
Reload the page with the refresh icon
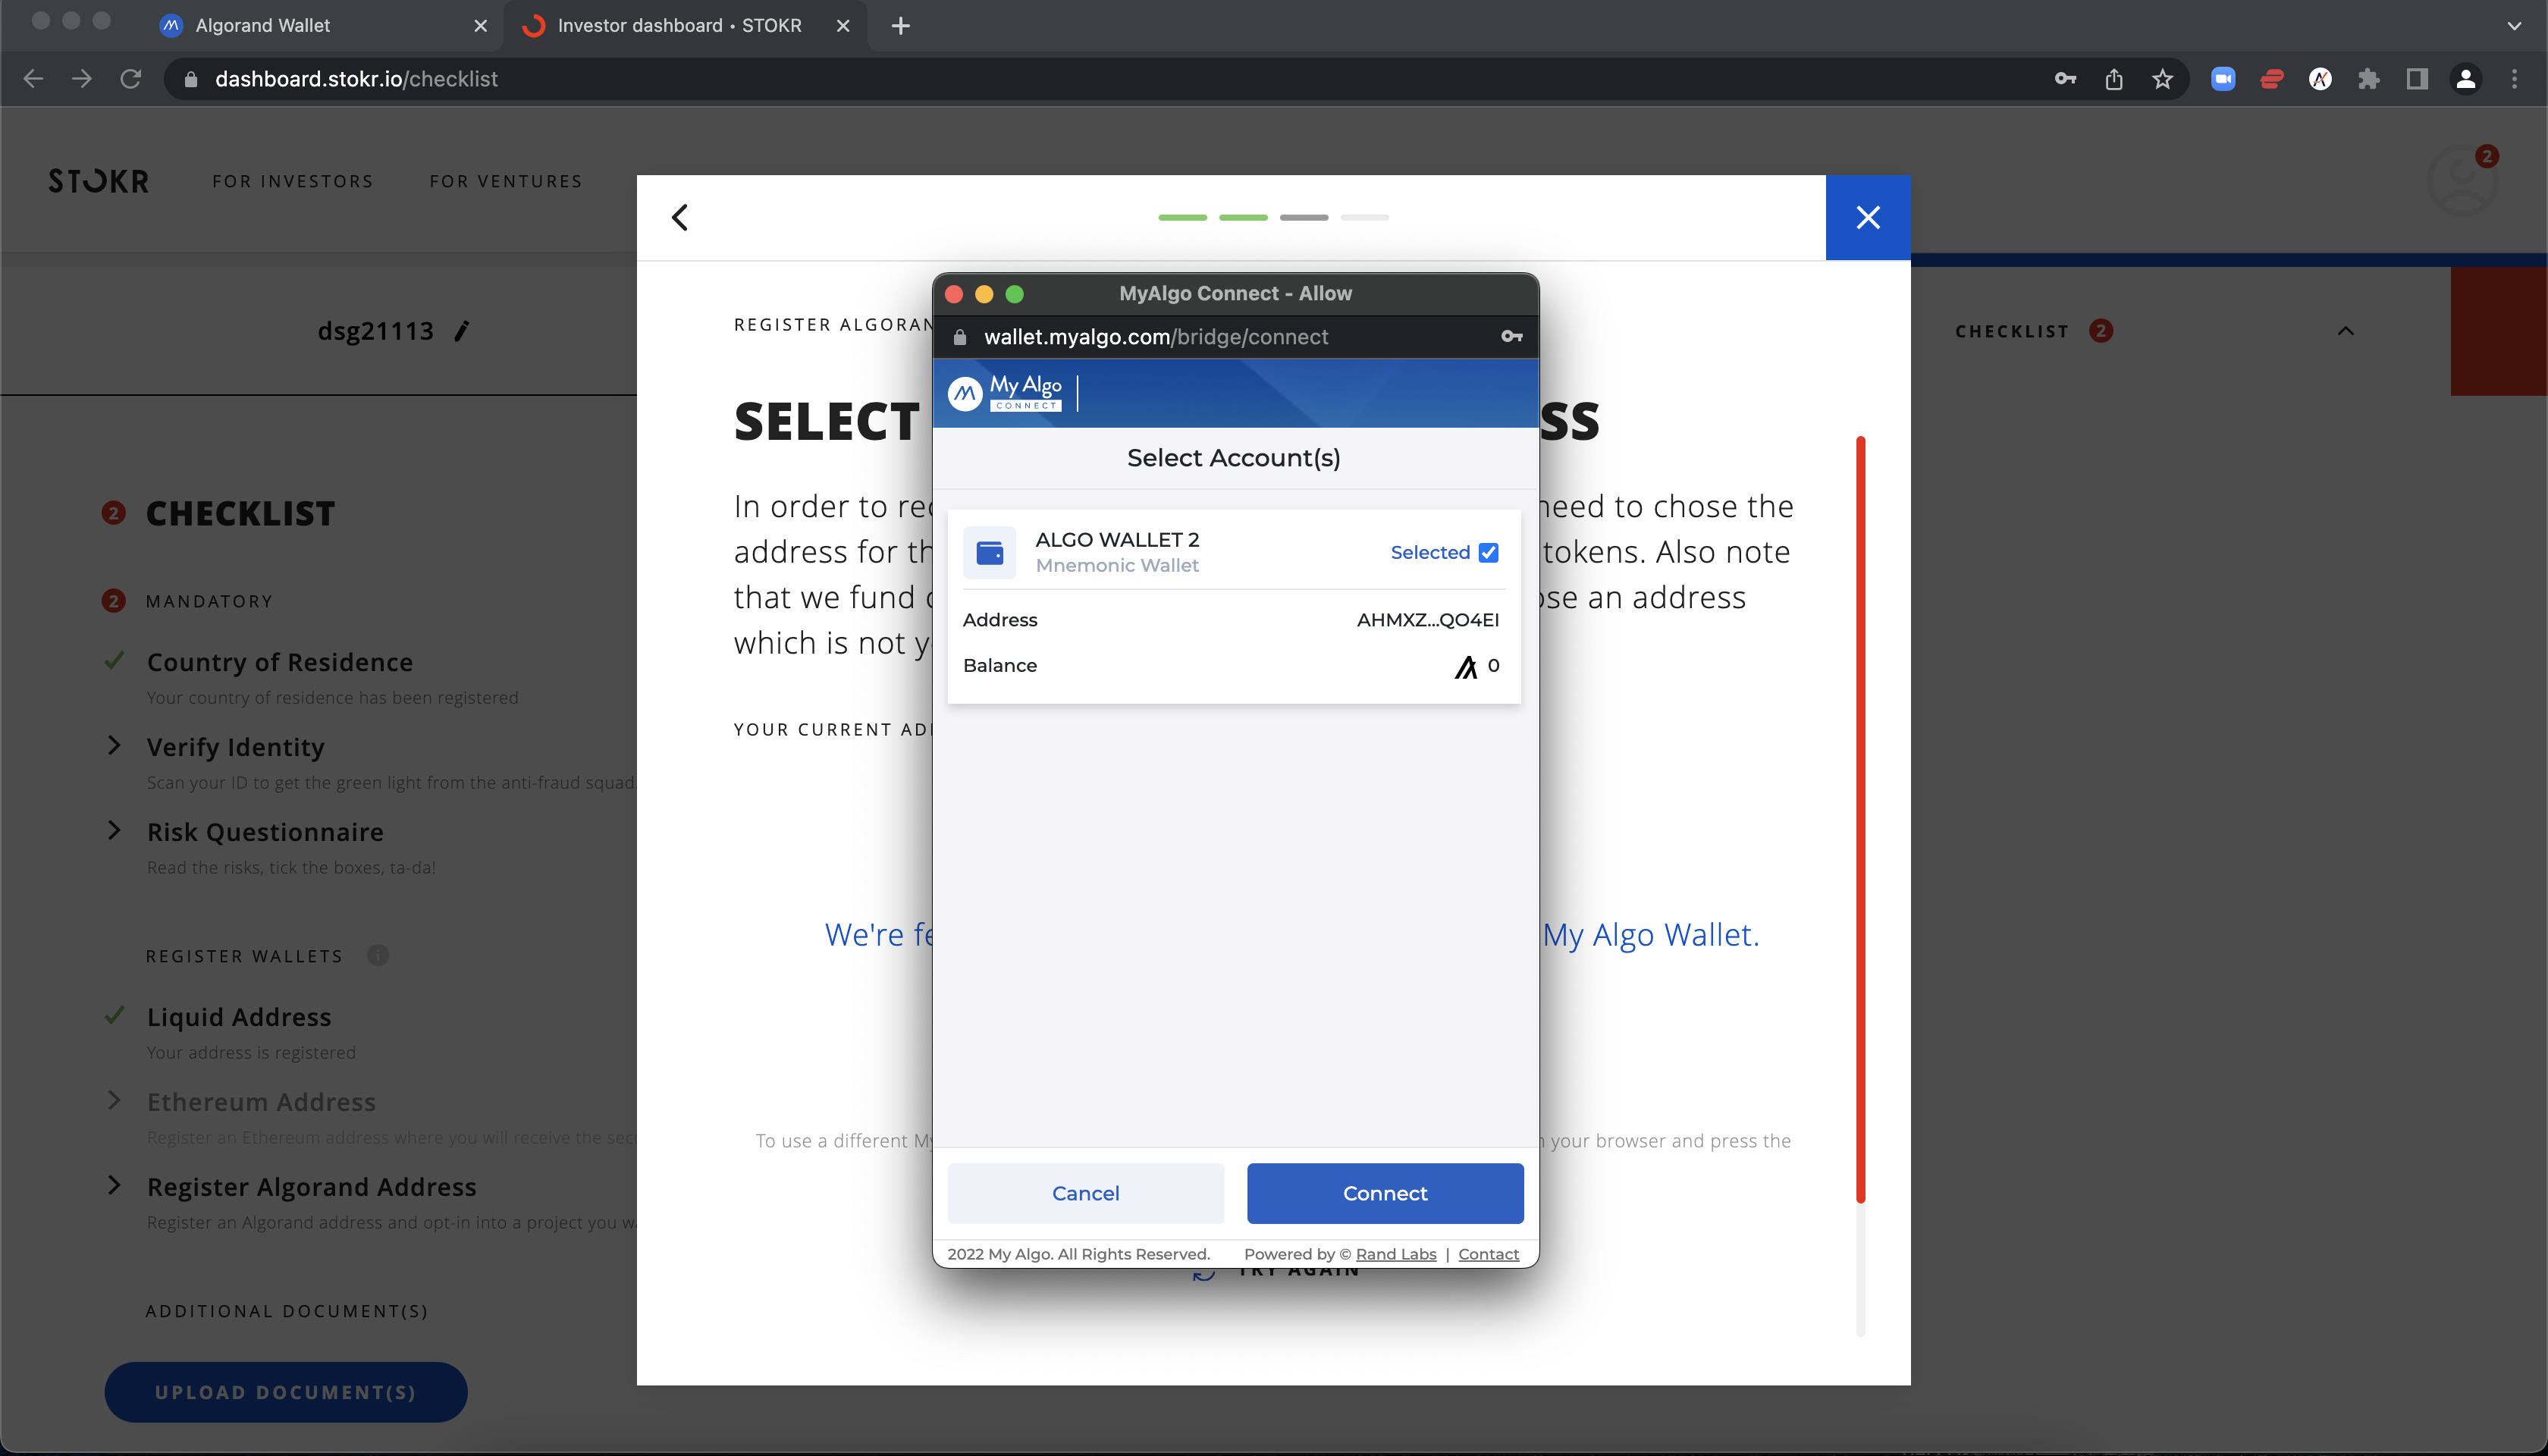point(131,79)
